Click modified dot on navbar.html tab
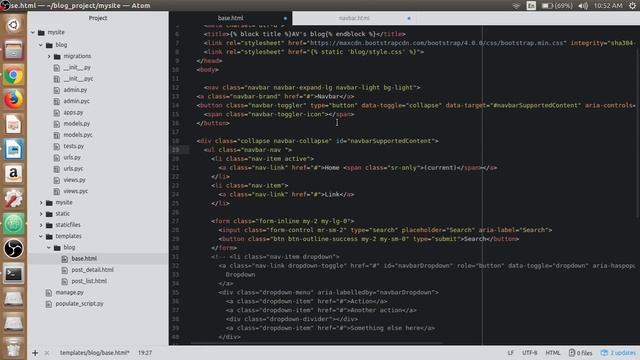Screen dimensions: 640x360 tap(409, 18)
